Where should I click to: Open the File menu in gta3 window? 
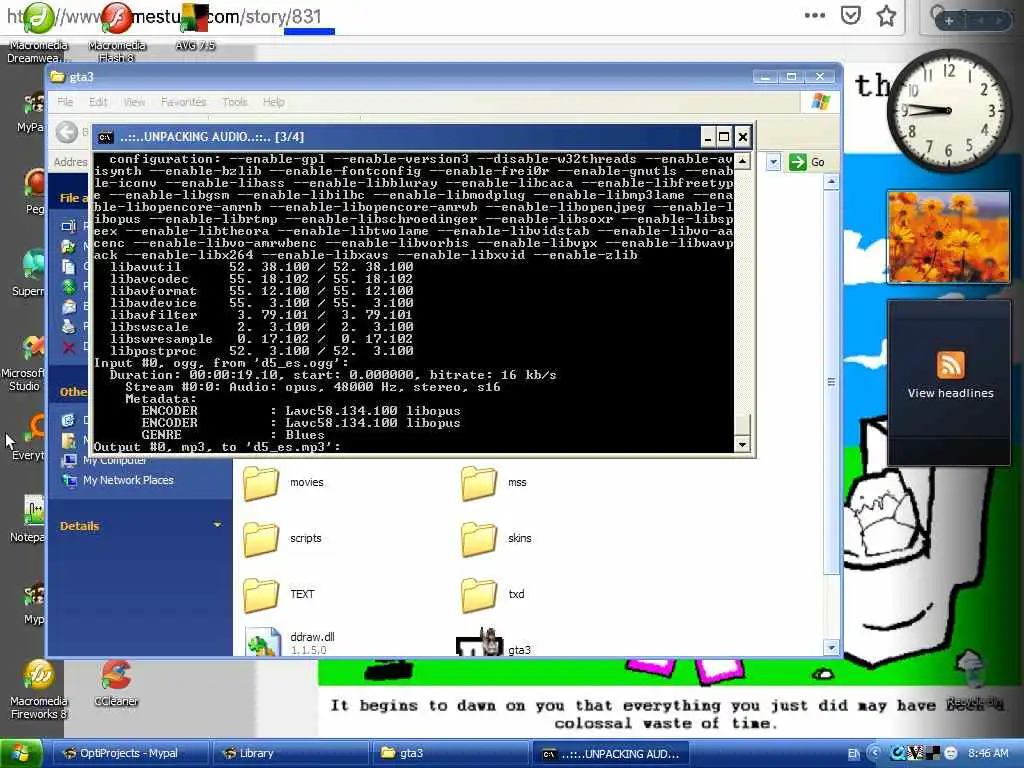(x=65, y=102)
